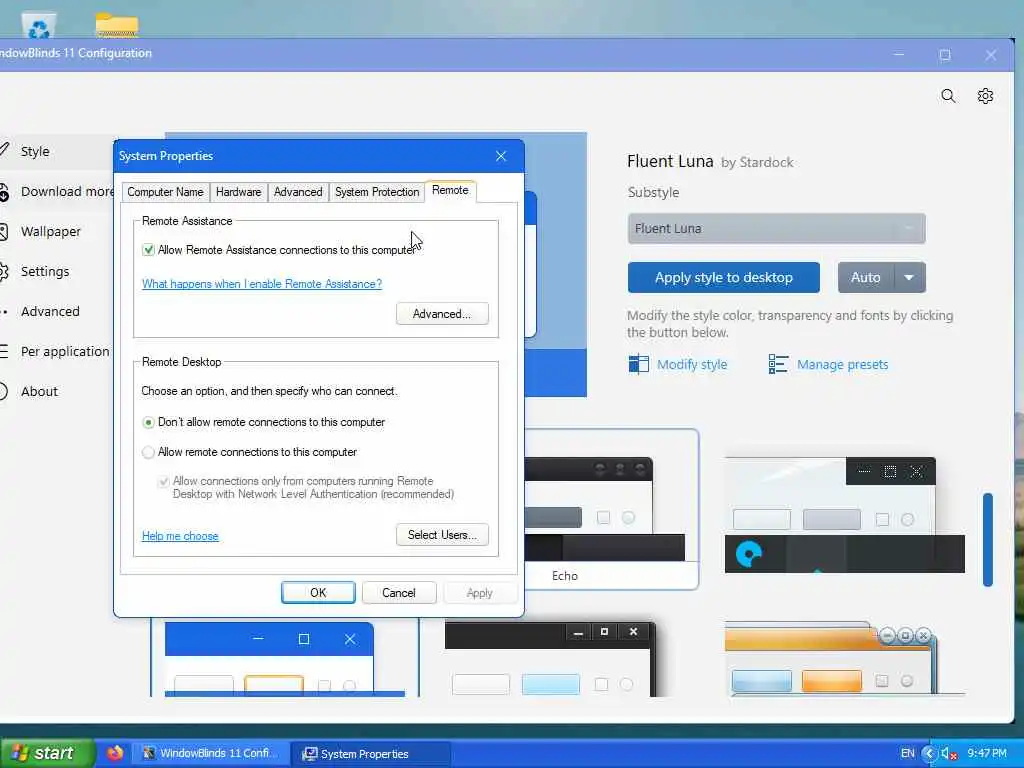Open search in WindowBlinds Configuration
This screenshot has height=768, width=1024.
tap(948, 97)
